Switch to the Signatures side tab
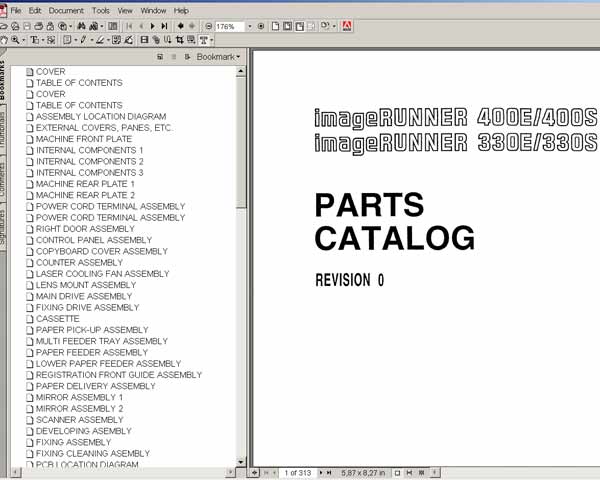 3,227
